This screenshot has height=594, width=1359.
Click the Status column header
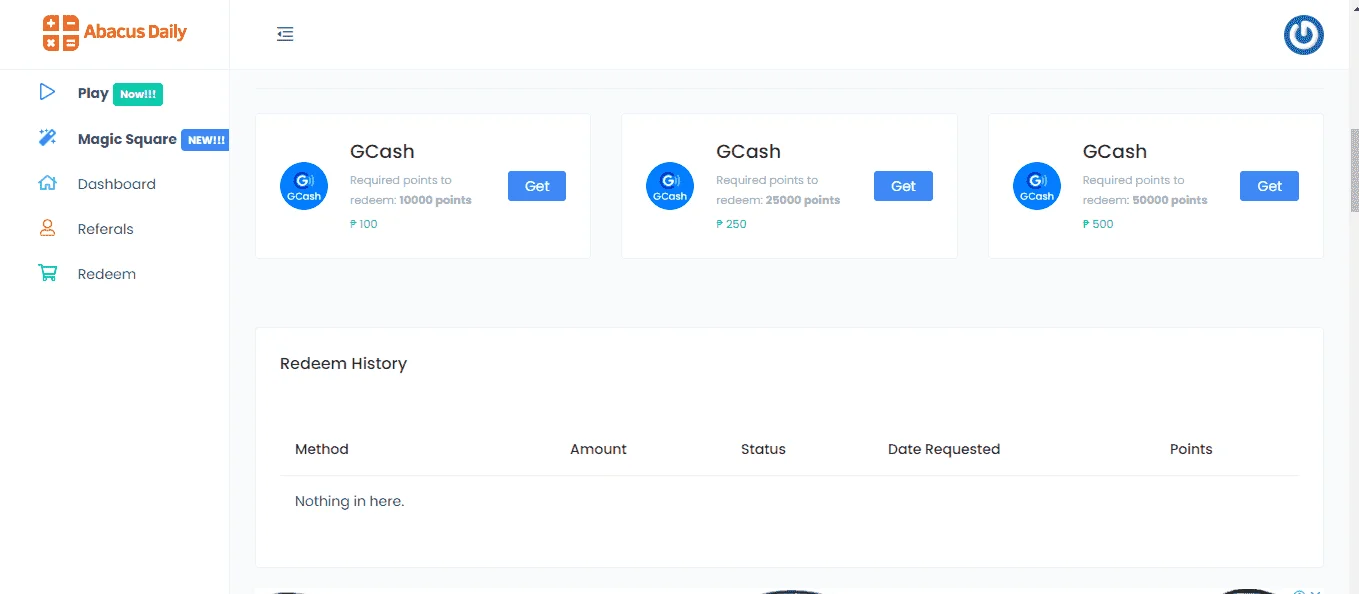(763, 449)
